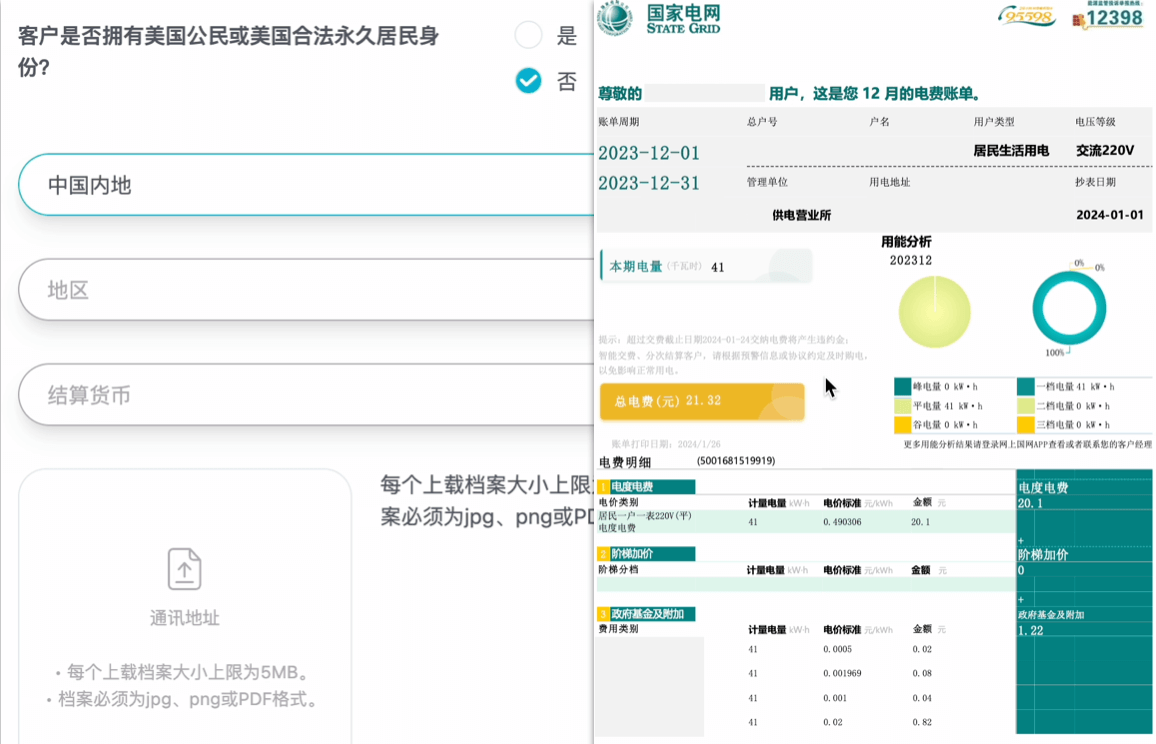
Task: Click the yellow swatch beside 谷电量
Action: [x=902, y=425]
